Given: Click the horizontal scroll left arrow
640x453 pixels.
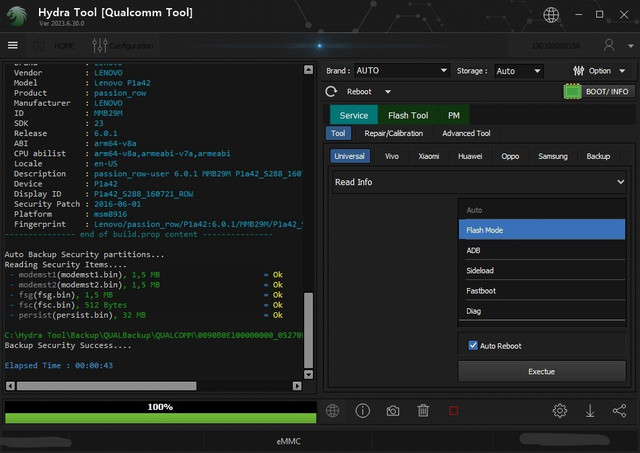Looking at the screenshot, I should [11, 386].
